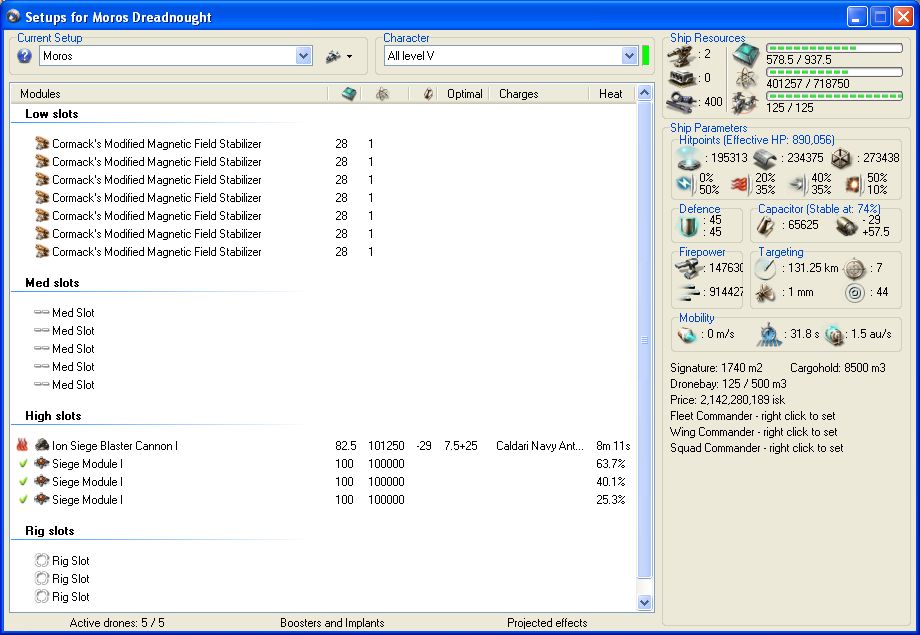Click the Modules column header
Viewport: 920px width, 635px height.
click(x=40, y=94)
